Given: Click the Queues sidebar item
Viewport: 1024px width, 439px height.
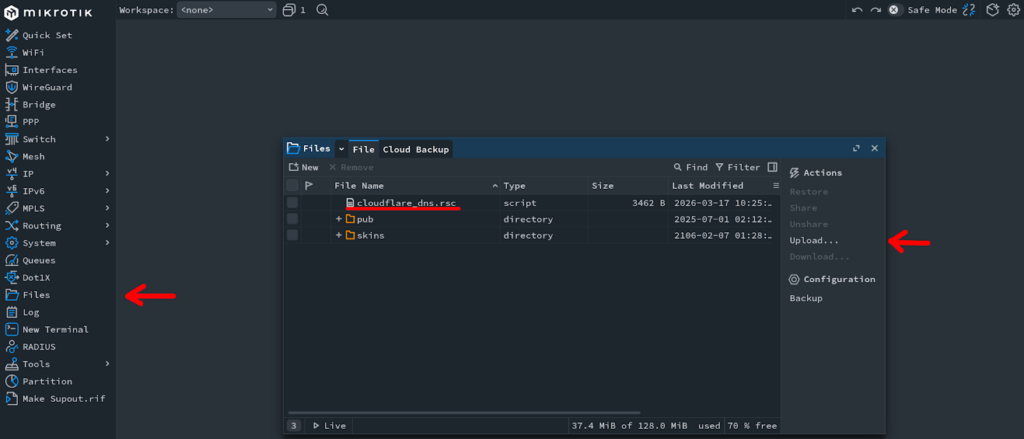Looking at the screenshot, I should point(40,260).
